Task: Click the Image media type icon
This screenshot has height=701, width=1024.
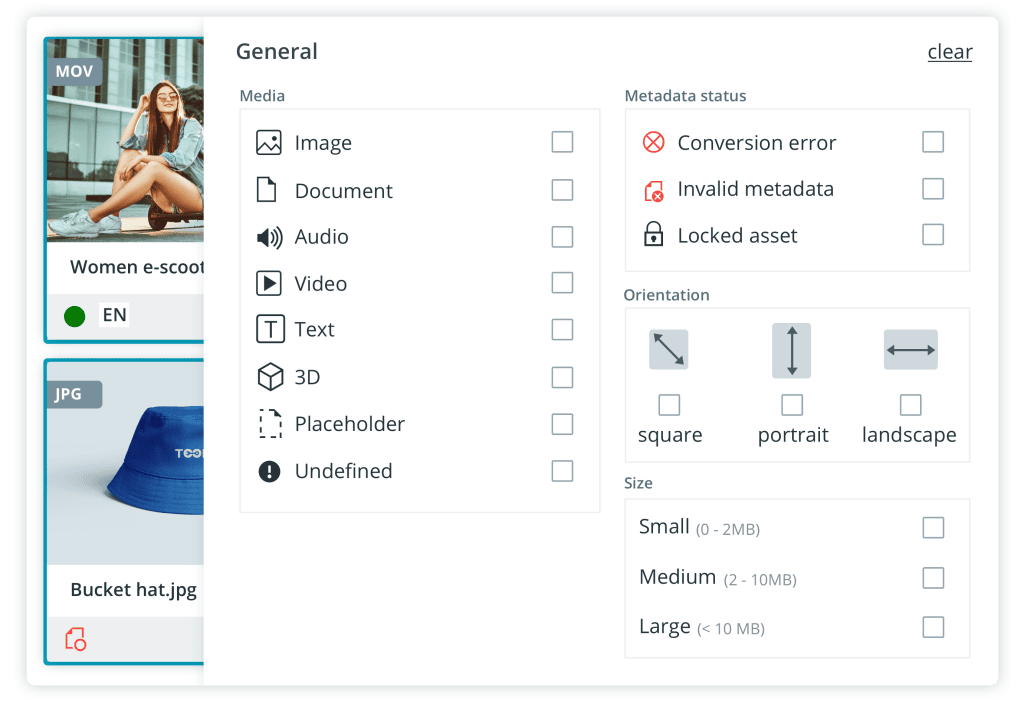Action: click(x=268, y=143)
